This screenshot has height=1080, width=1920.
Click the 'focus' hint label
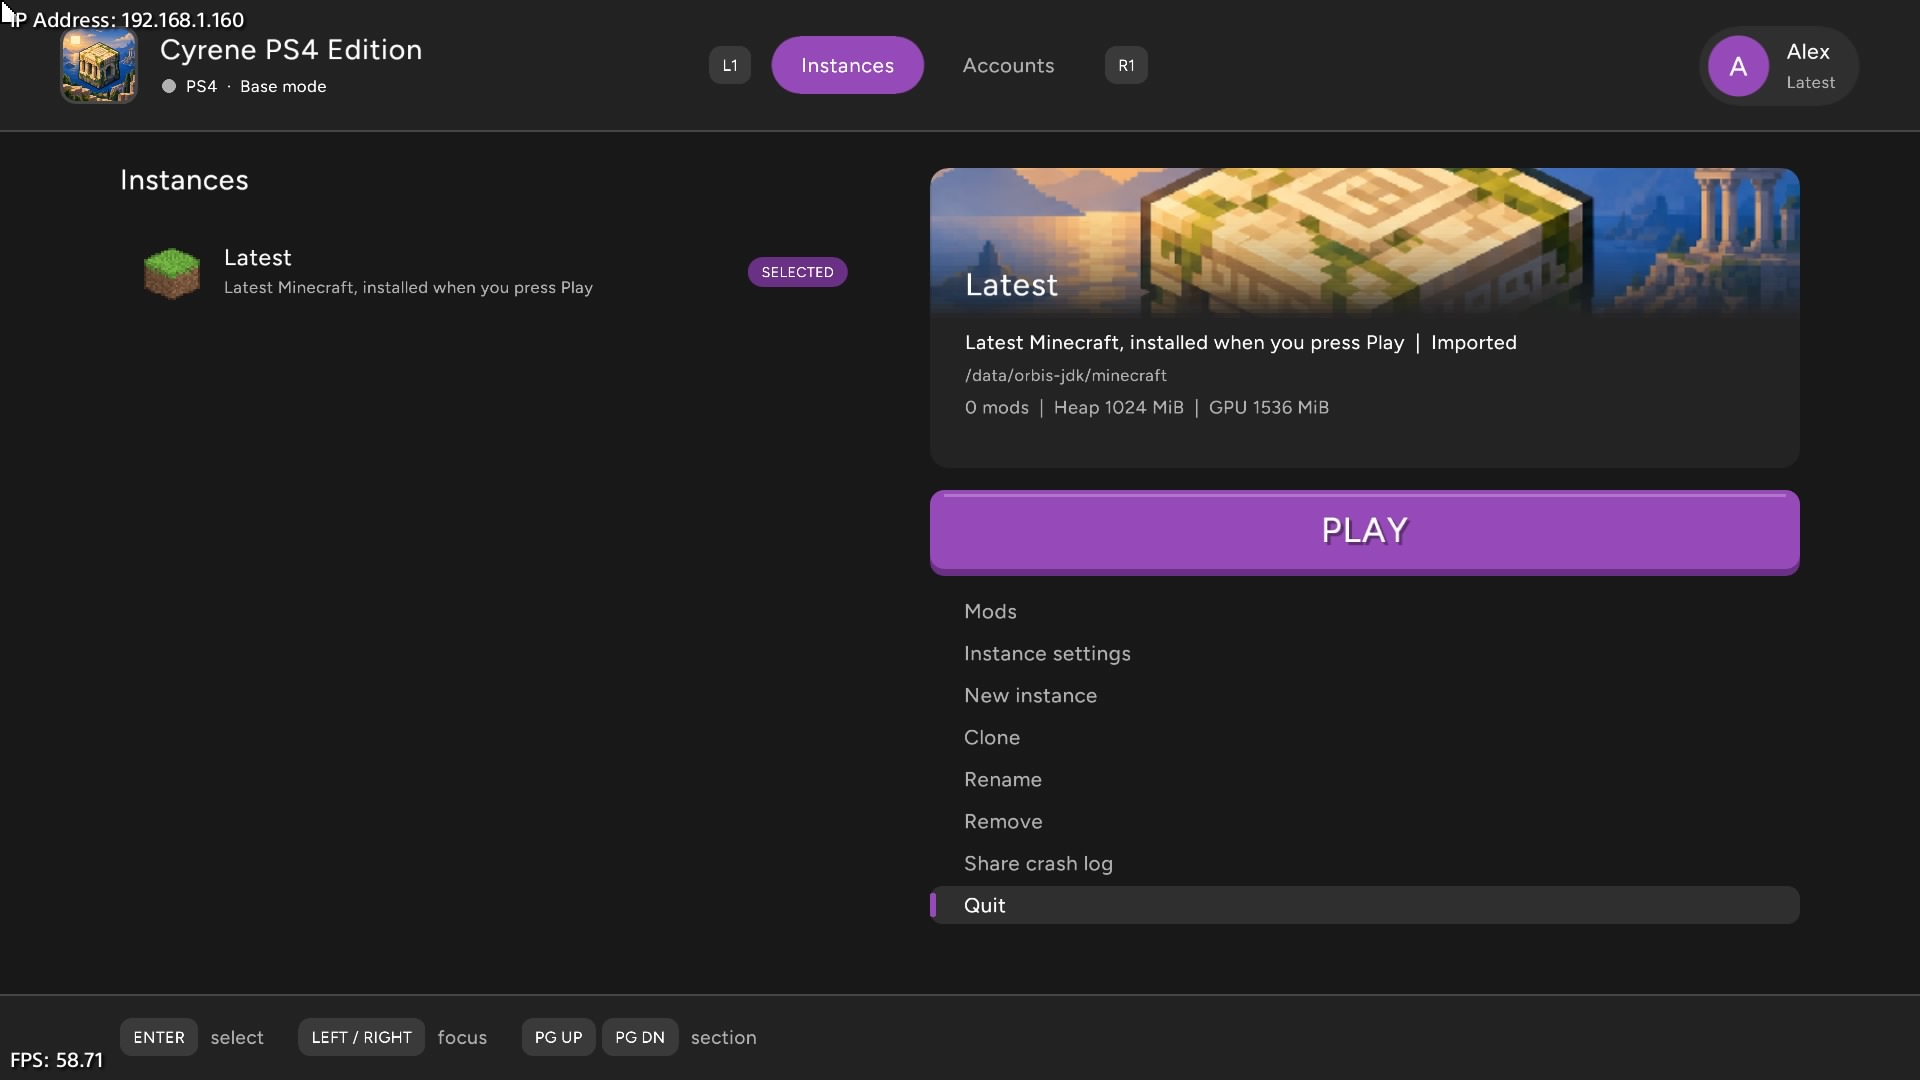coord(462,1037)
